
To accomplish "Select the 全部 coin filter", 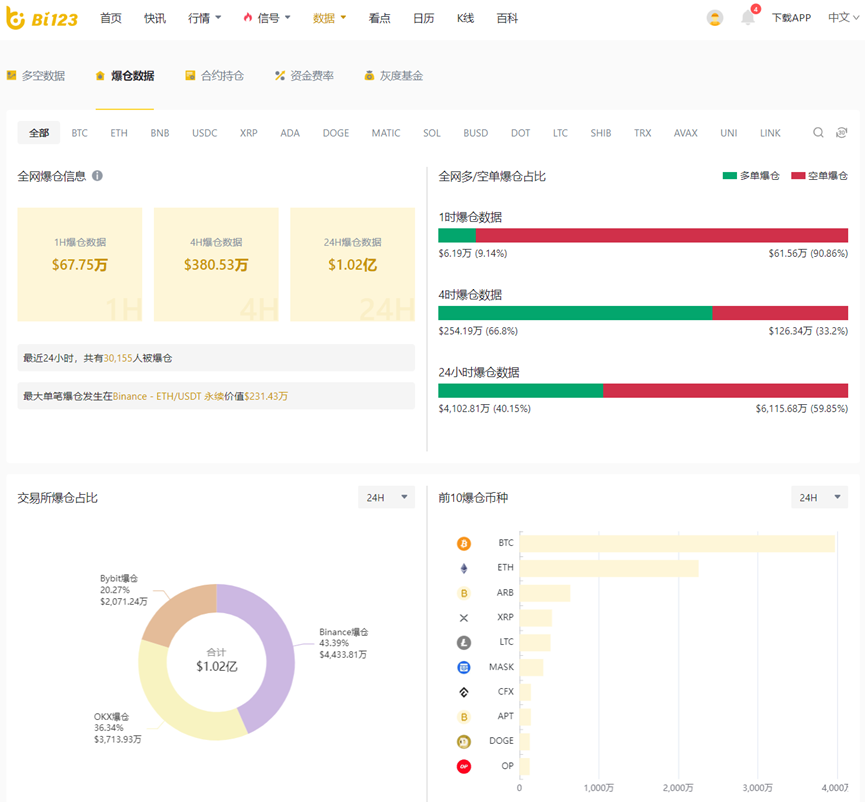I will pyautogui.click(x=39, y=133).
